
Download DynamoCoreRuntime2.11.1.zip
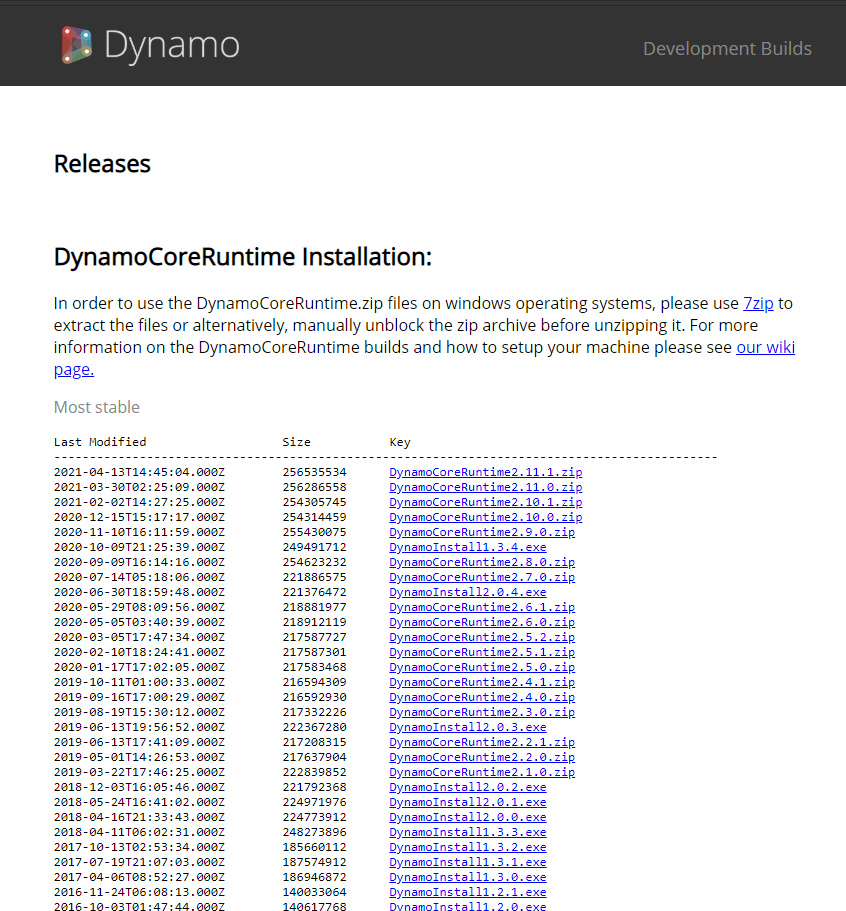(485, 472)
